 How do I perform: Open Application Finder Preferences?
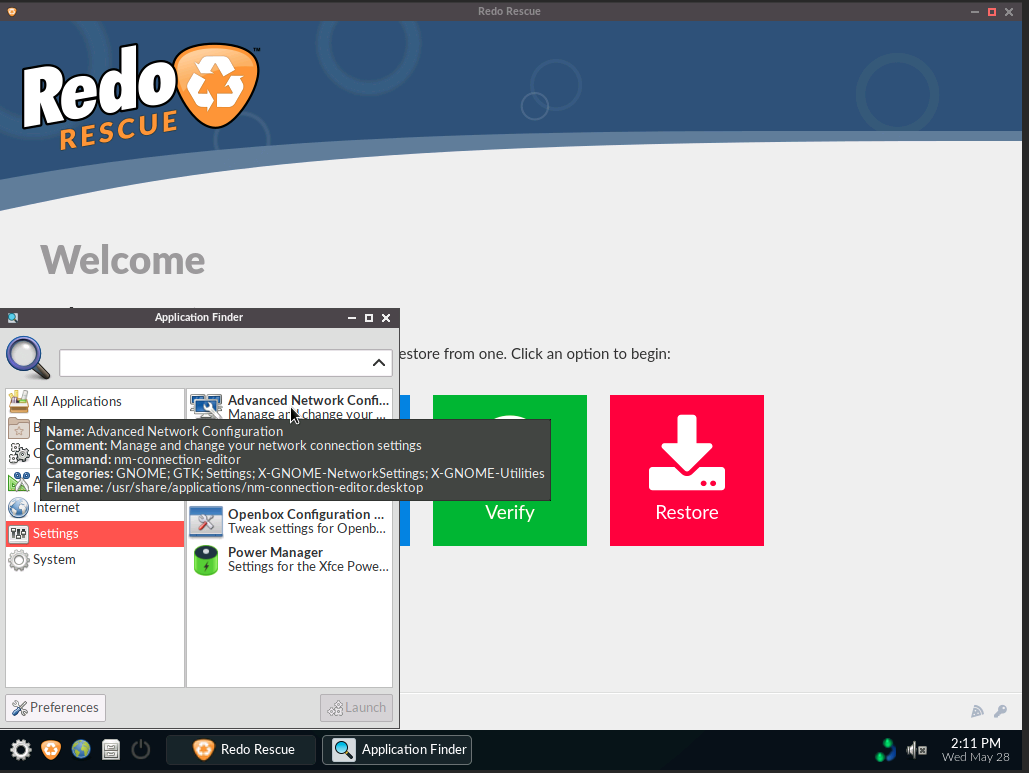click(55, 708)
